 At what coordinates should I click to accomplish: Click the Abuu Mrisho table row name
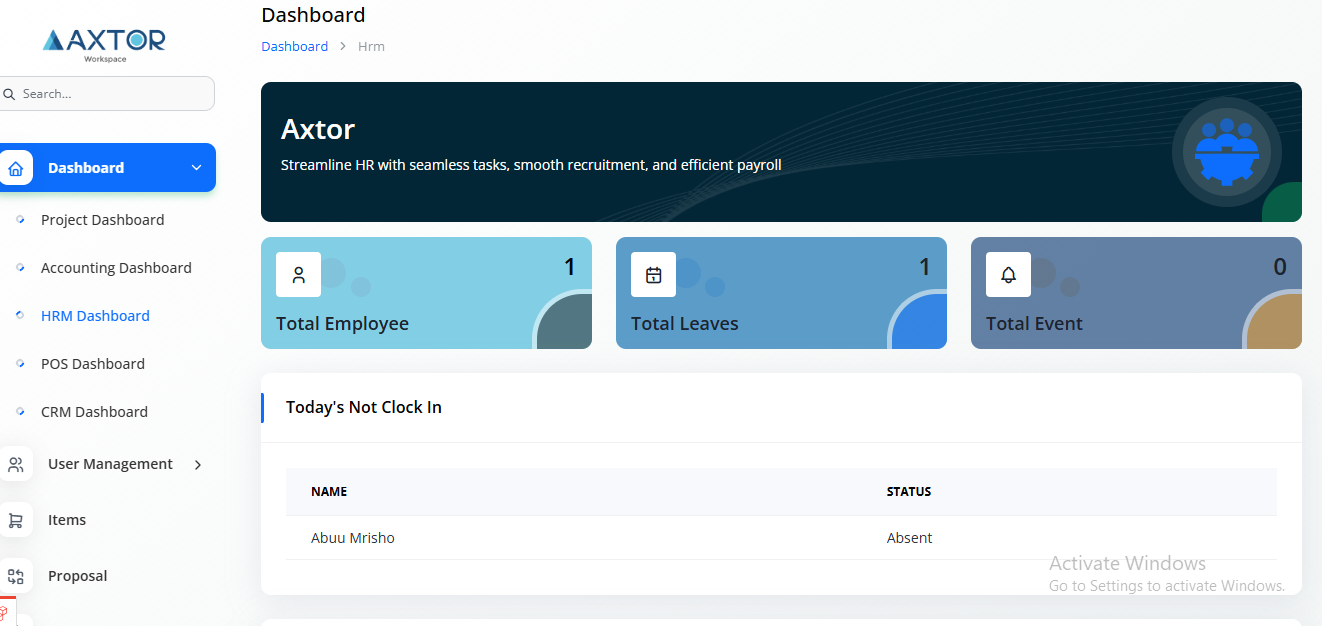point(353,538)
